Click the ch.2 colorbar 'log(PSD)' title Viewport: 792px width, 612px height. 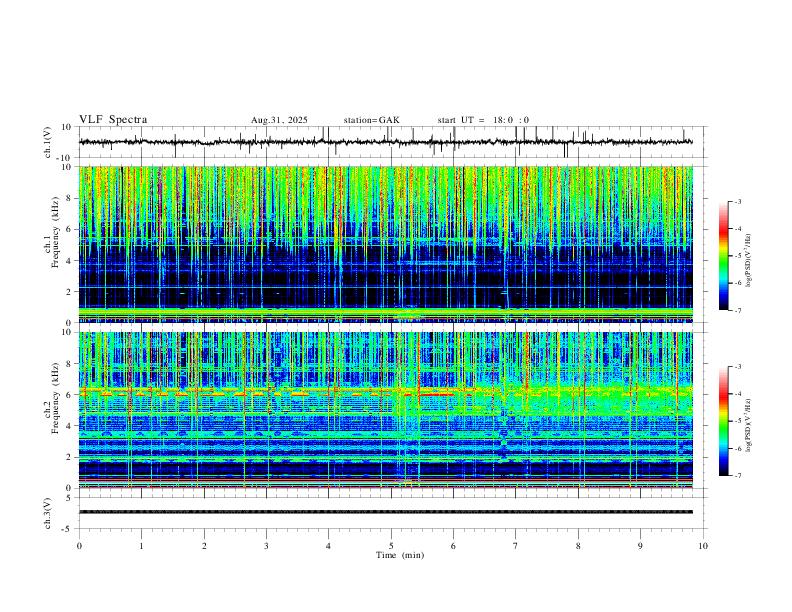click(x=749, y=425)
